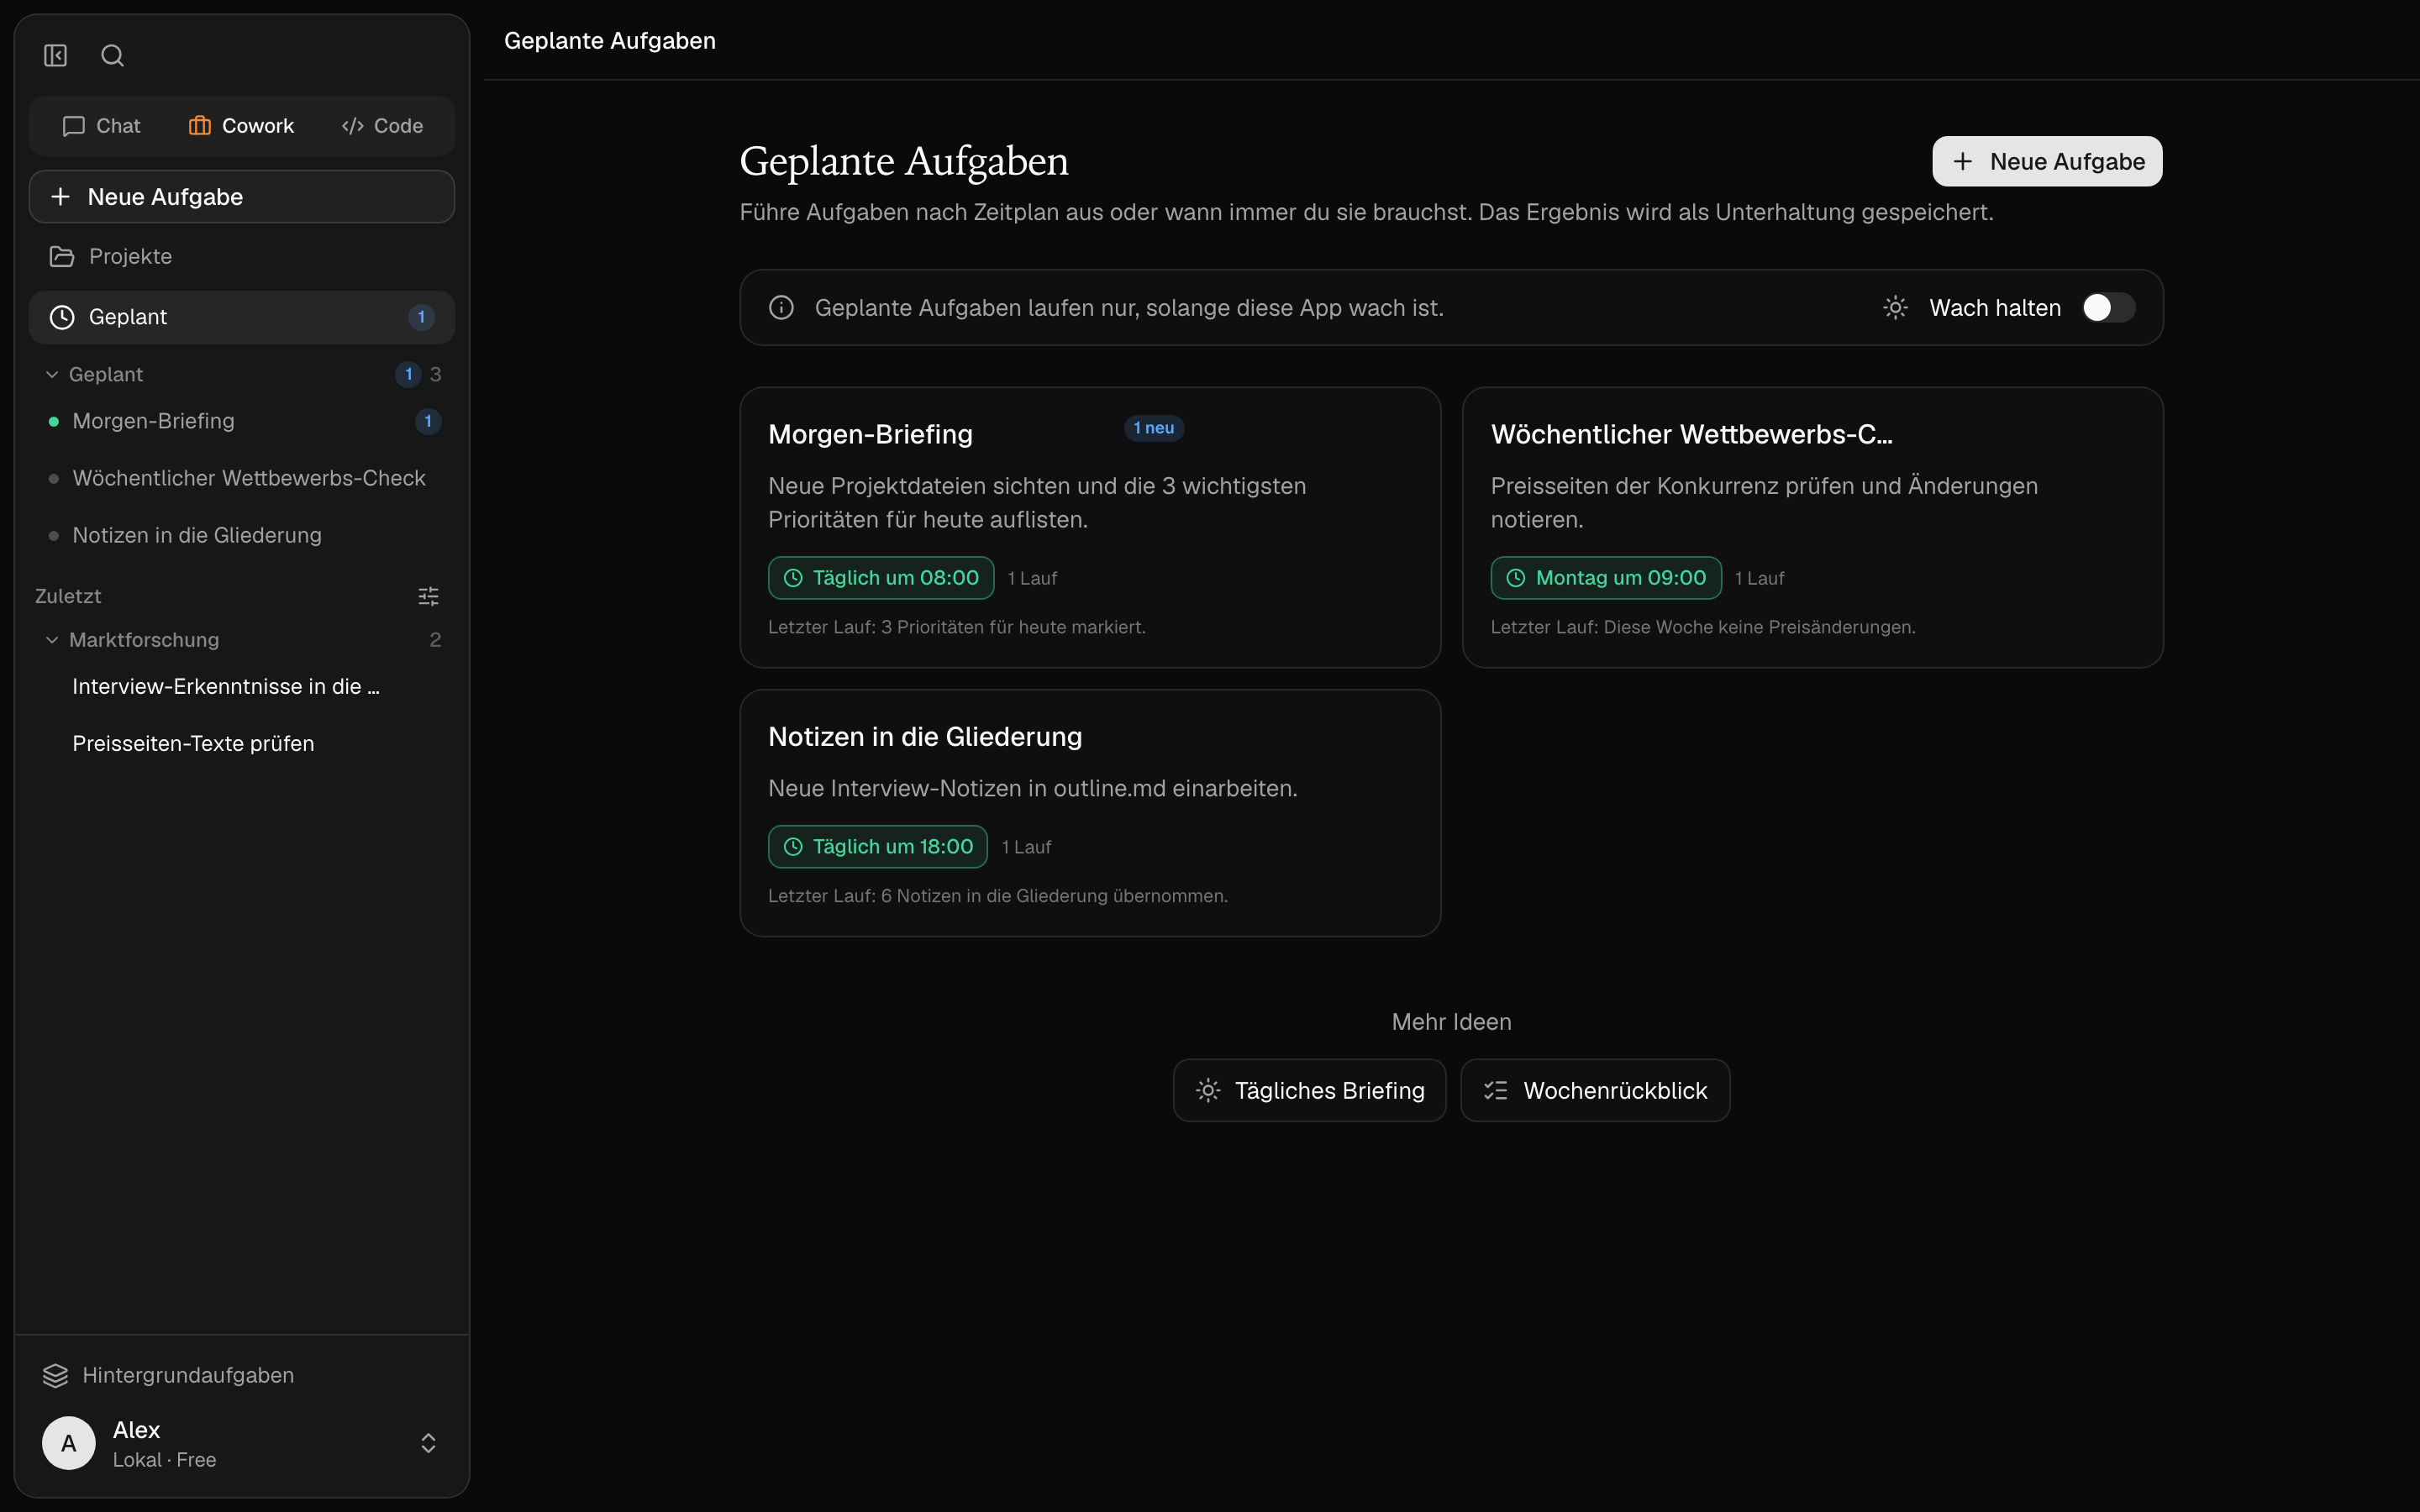This screenshot has width=2420, height=1512.
Task: Open Hintergrundaufgaben via the layers icon
Action: 55,1375
